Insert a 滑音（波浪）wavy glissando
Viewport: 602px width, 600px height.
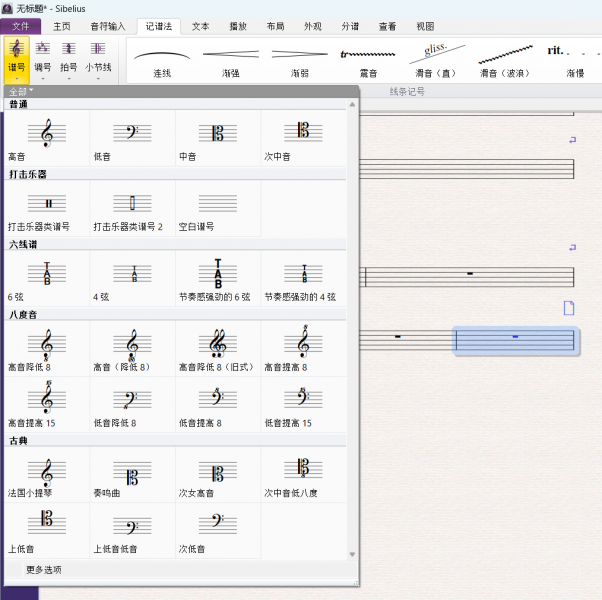tap(505, 61)
